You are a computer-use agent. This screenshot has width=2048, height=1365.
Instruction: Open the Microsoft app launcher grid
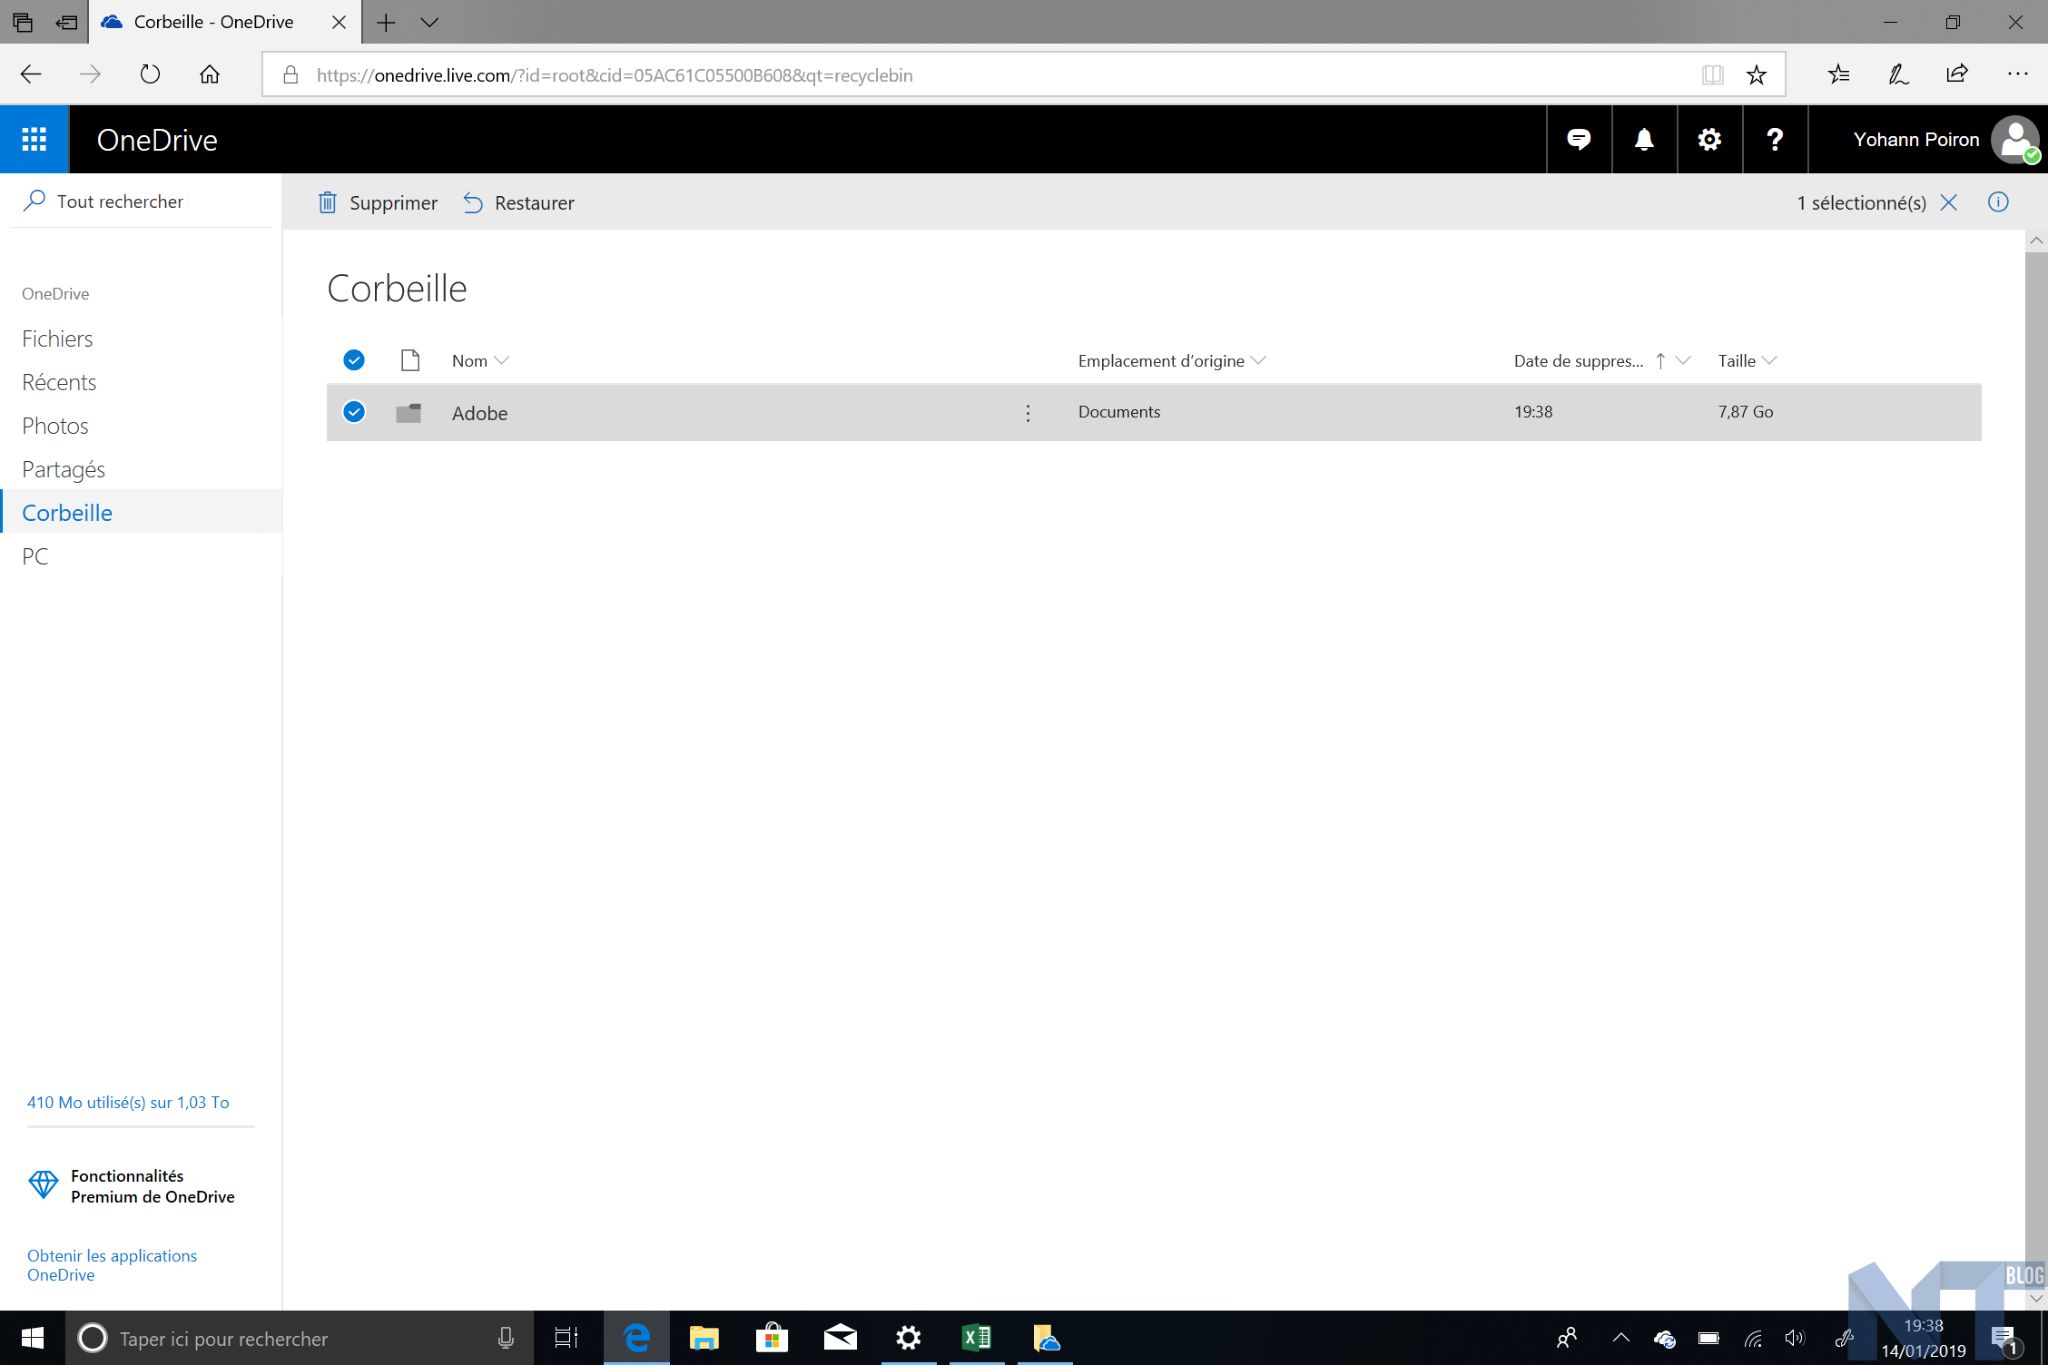coord(34,139)
